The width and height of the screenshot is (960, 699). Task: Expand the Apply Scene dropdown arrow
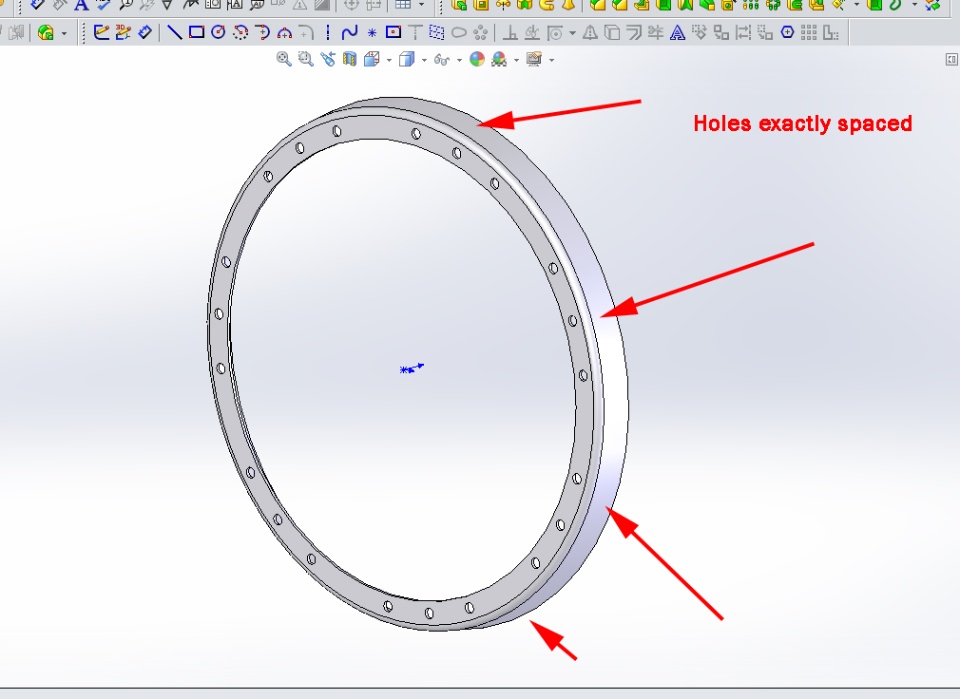tap(516, 60)
